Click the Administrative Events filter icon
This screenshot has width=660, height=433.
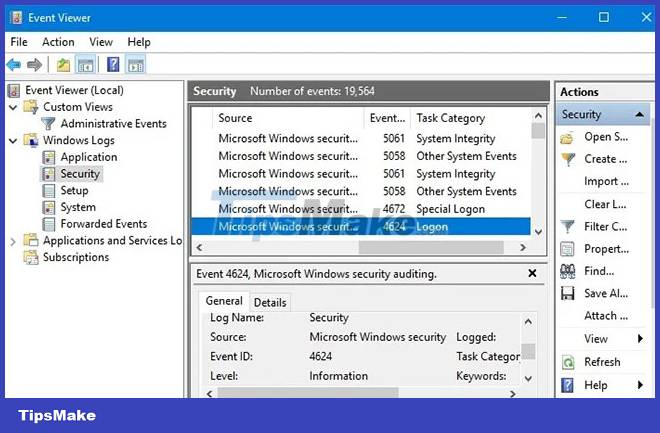coord(48,124)
